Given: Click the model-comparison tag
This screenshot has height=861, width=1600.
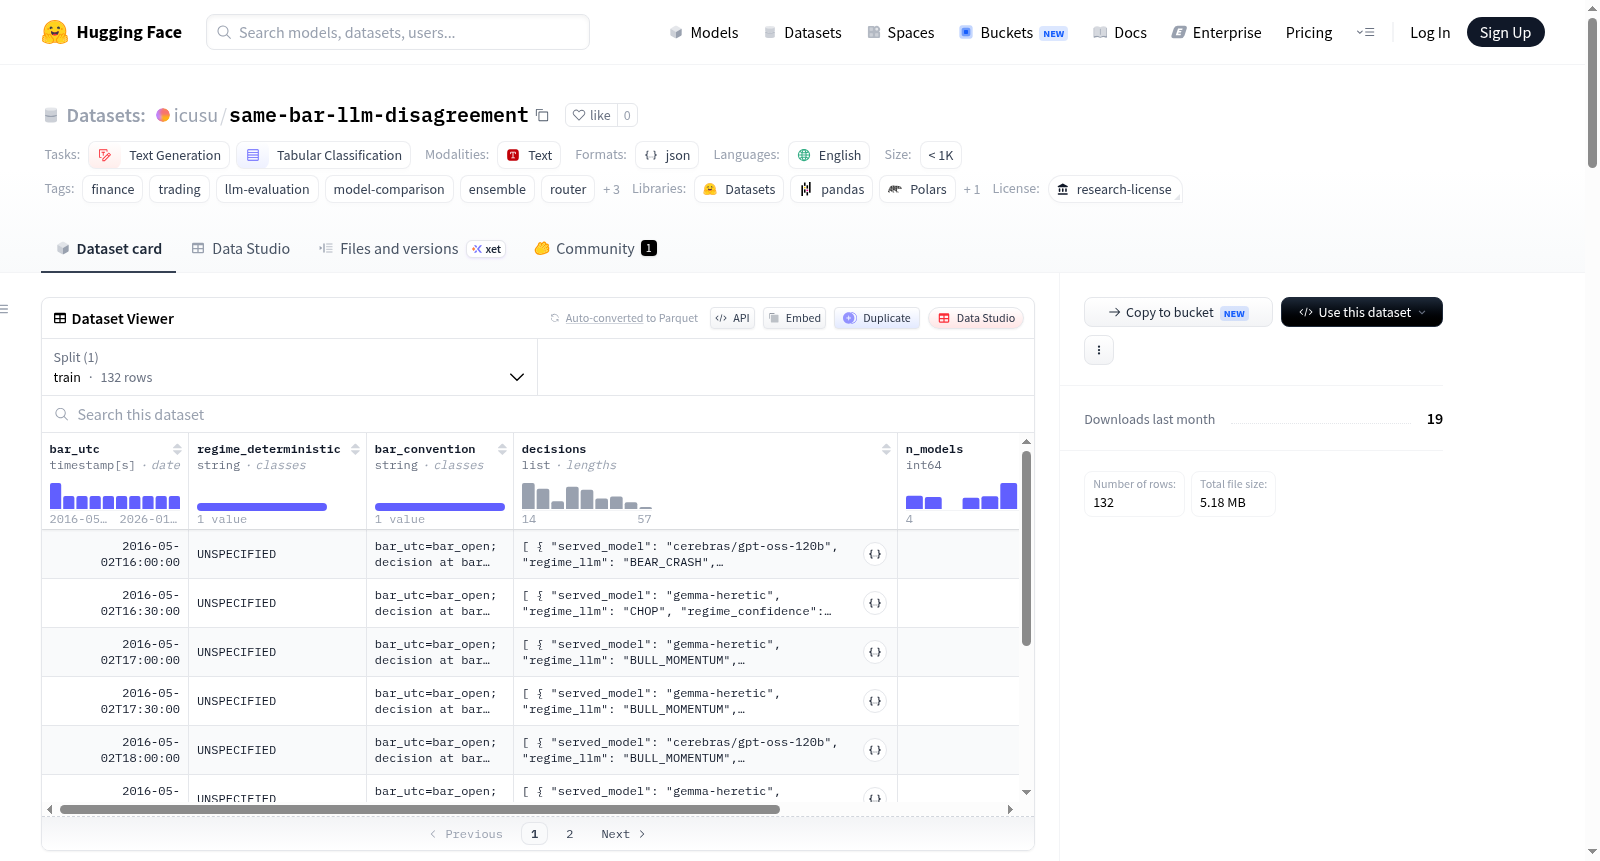Looking at the screenshot, I should (389, 189).
